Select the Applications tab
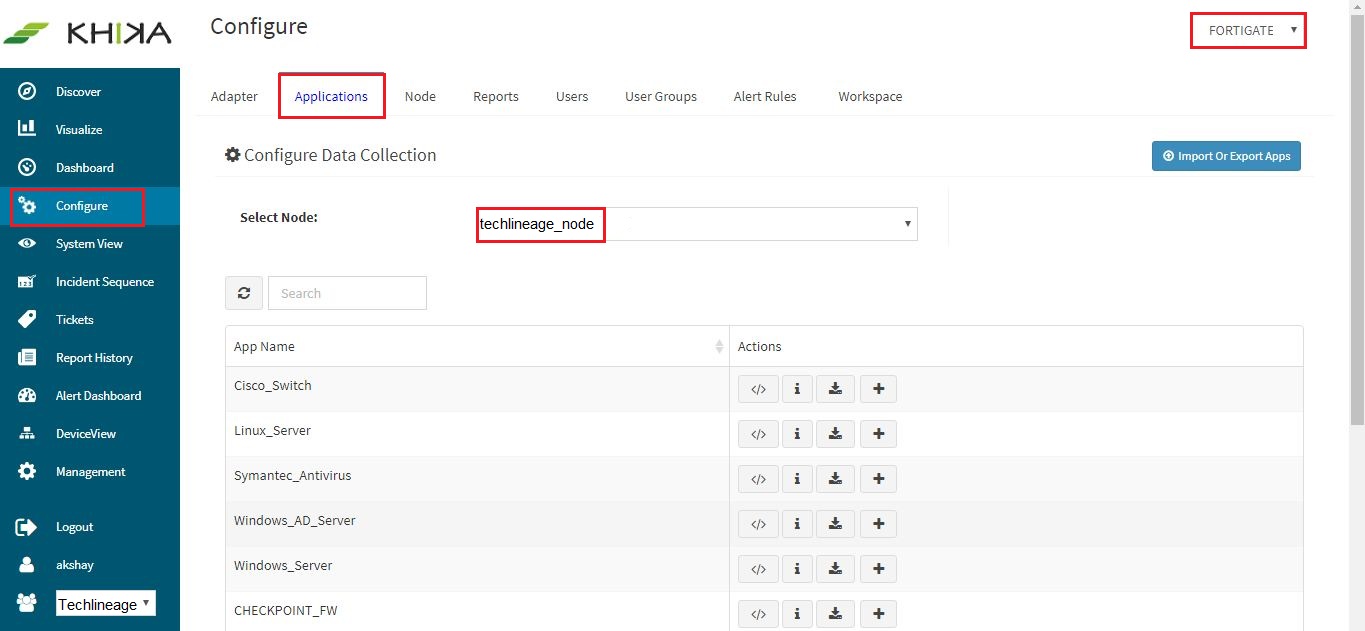The image size is (1365, 631). tap(331, 96)
